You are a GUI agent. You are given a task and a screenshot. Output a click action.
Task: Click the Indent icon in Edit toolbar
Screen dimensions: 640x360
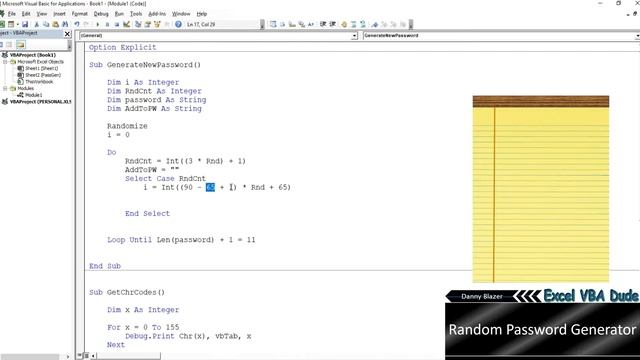click(323, 24)
